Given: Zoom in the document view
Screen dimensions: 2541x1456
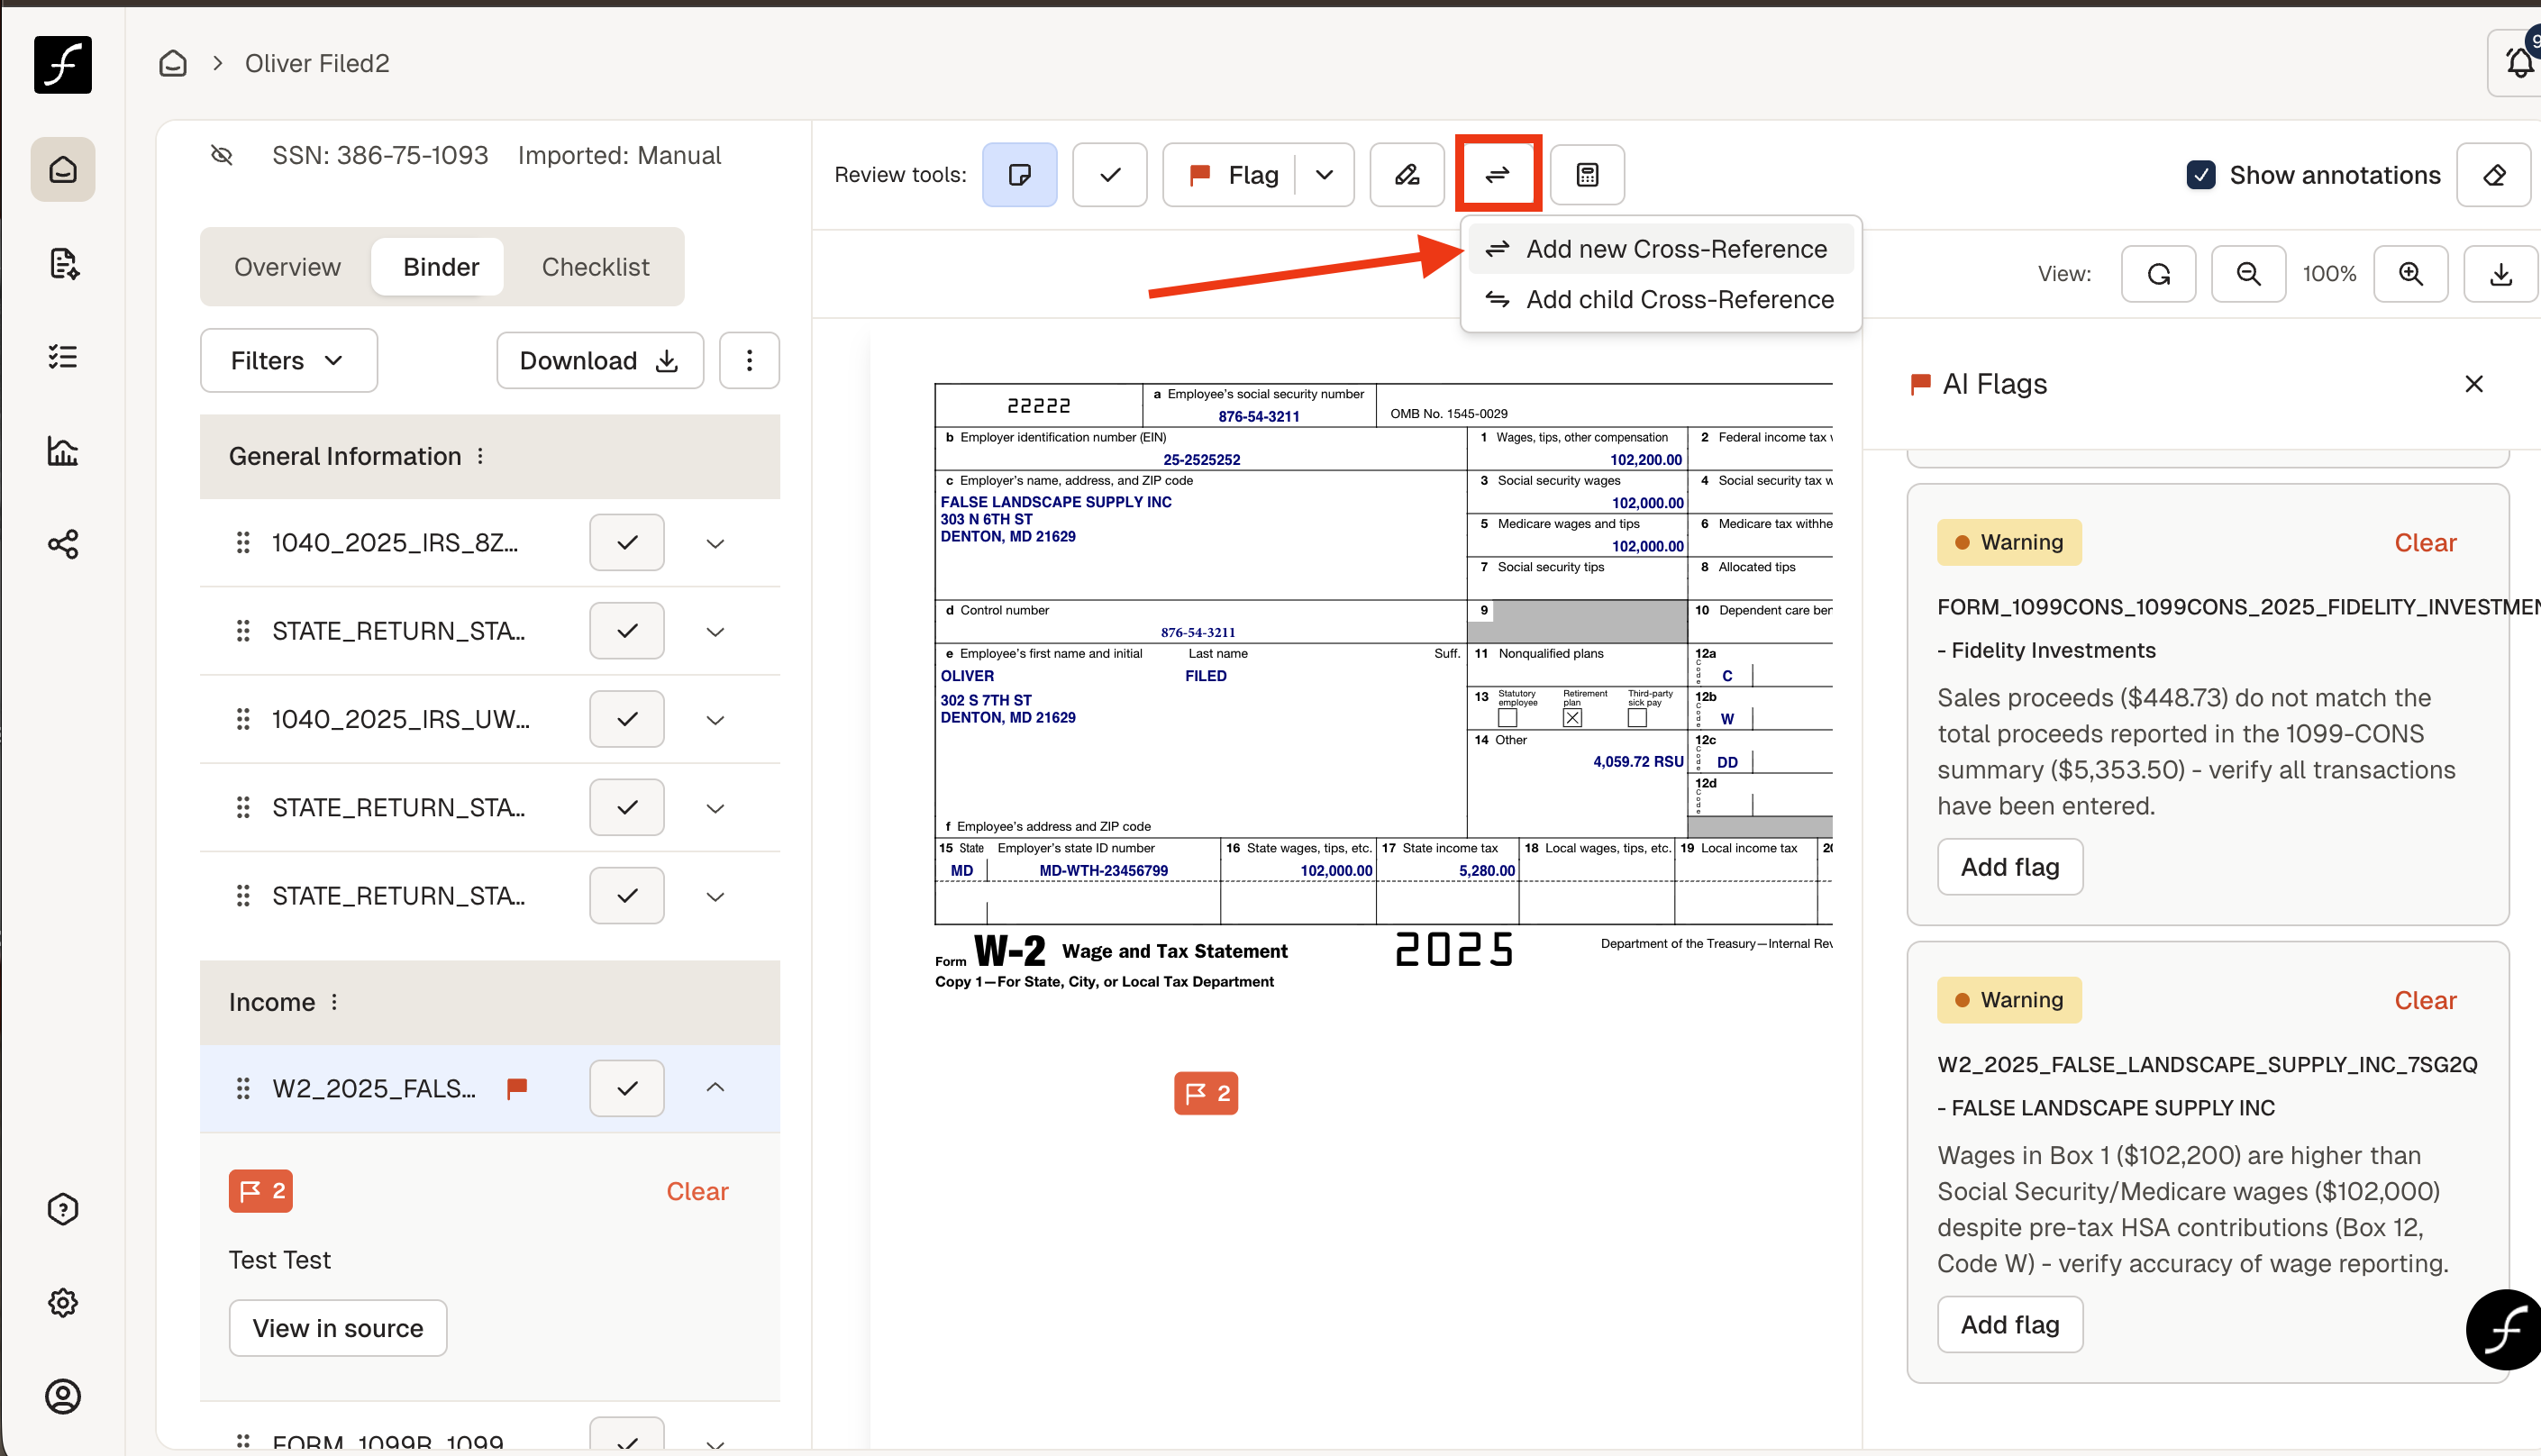Looking at the screenshot, I should (x=2410, y=274).
